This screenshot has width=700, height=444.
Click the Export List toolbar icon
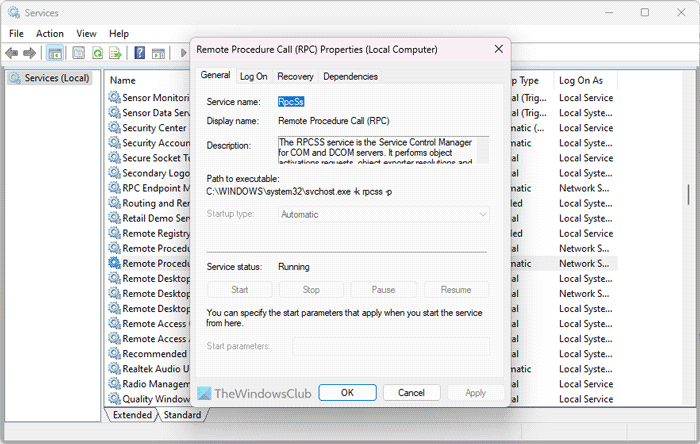pos(115,53)
